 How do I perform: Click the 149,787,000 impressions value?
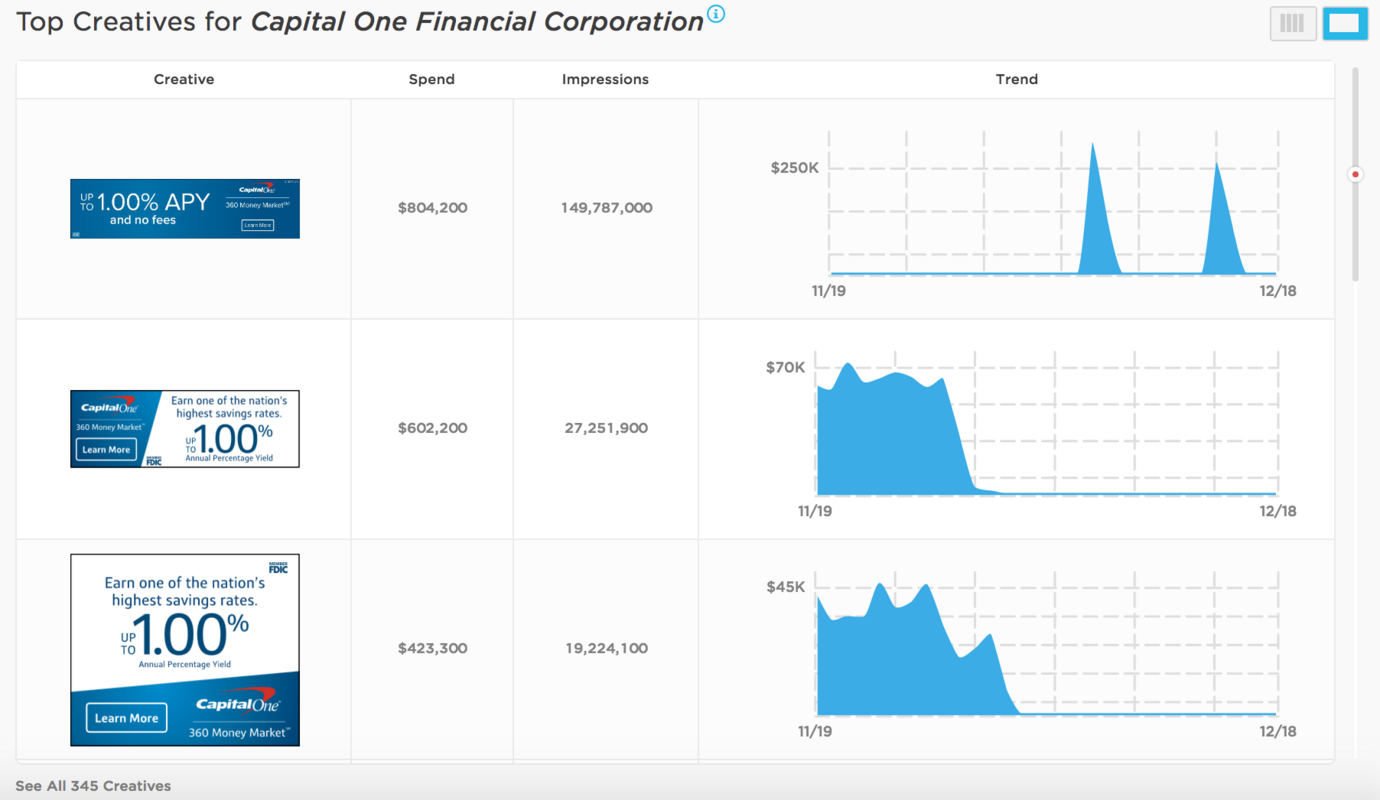tap(605, 208)
